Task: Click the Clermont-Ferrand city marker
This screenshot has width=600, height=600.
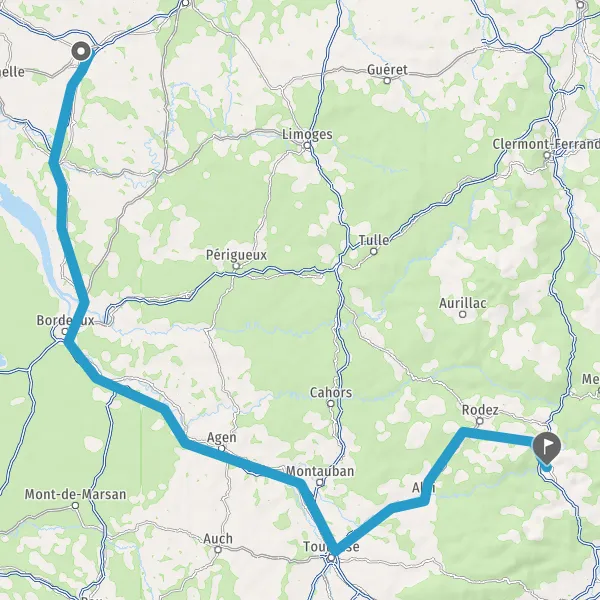Action: click(547, 155)
